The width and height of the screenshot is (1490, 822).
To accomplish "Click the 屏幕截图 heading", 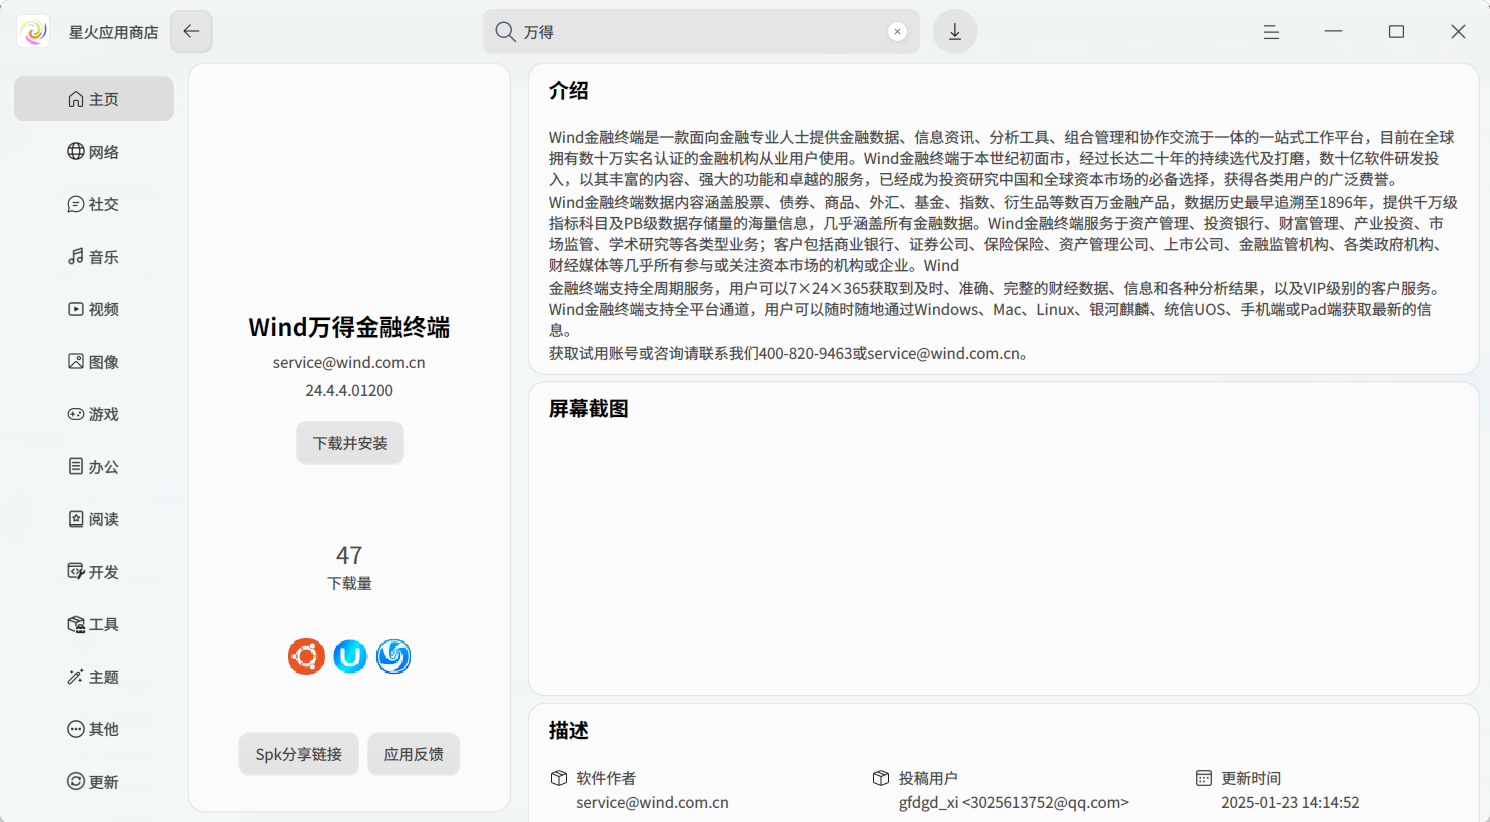I will [589, 409].
